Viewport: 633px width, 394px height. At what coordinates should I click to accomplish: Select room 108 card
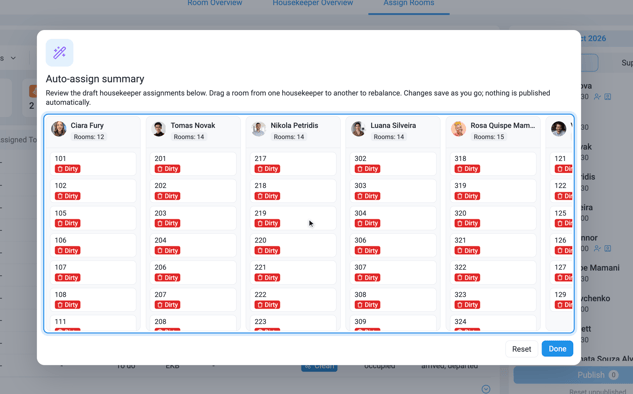pyautogui.click(x=93, y=300)
